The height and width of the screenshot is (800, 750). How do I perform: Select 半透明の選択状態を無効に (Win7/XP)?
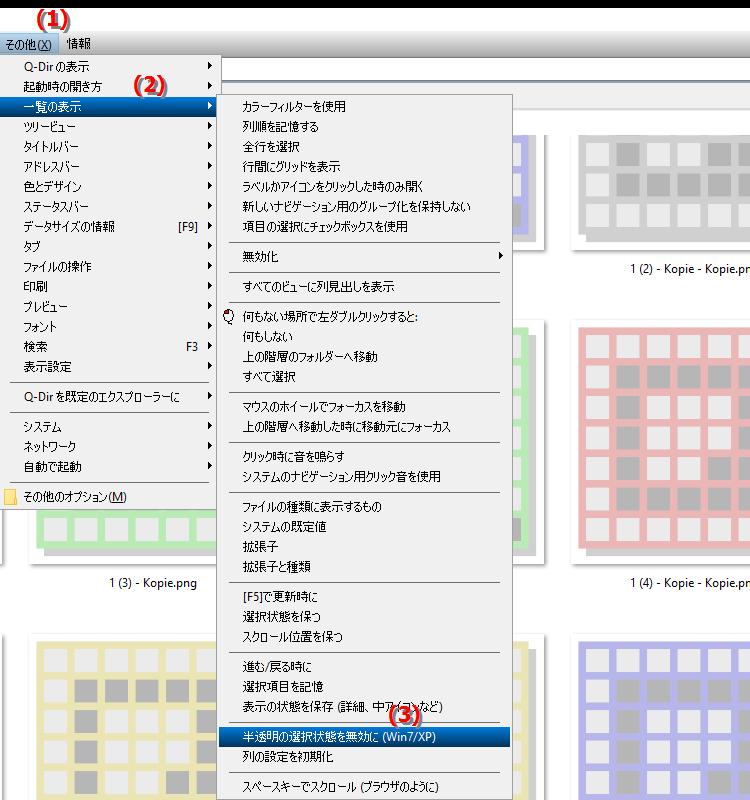click(x=340, y=737)
